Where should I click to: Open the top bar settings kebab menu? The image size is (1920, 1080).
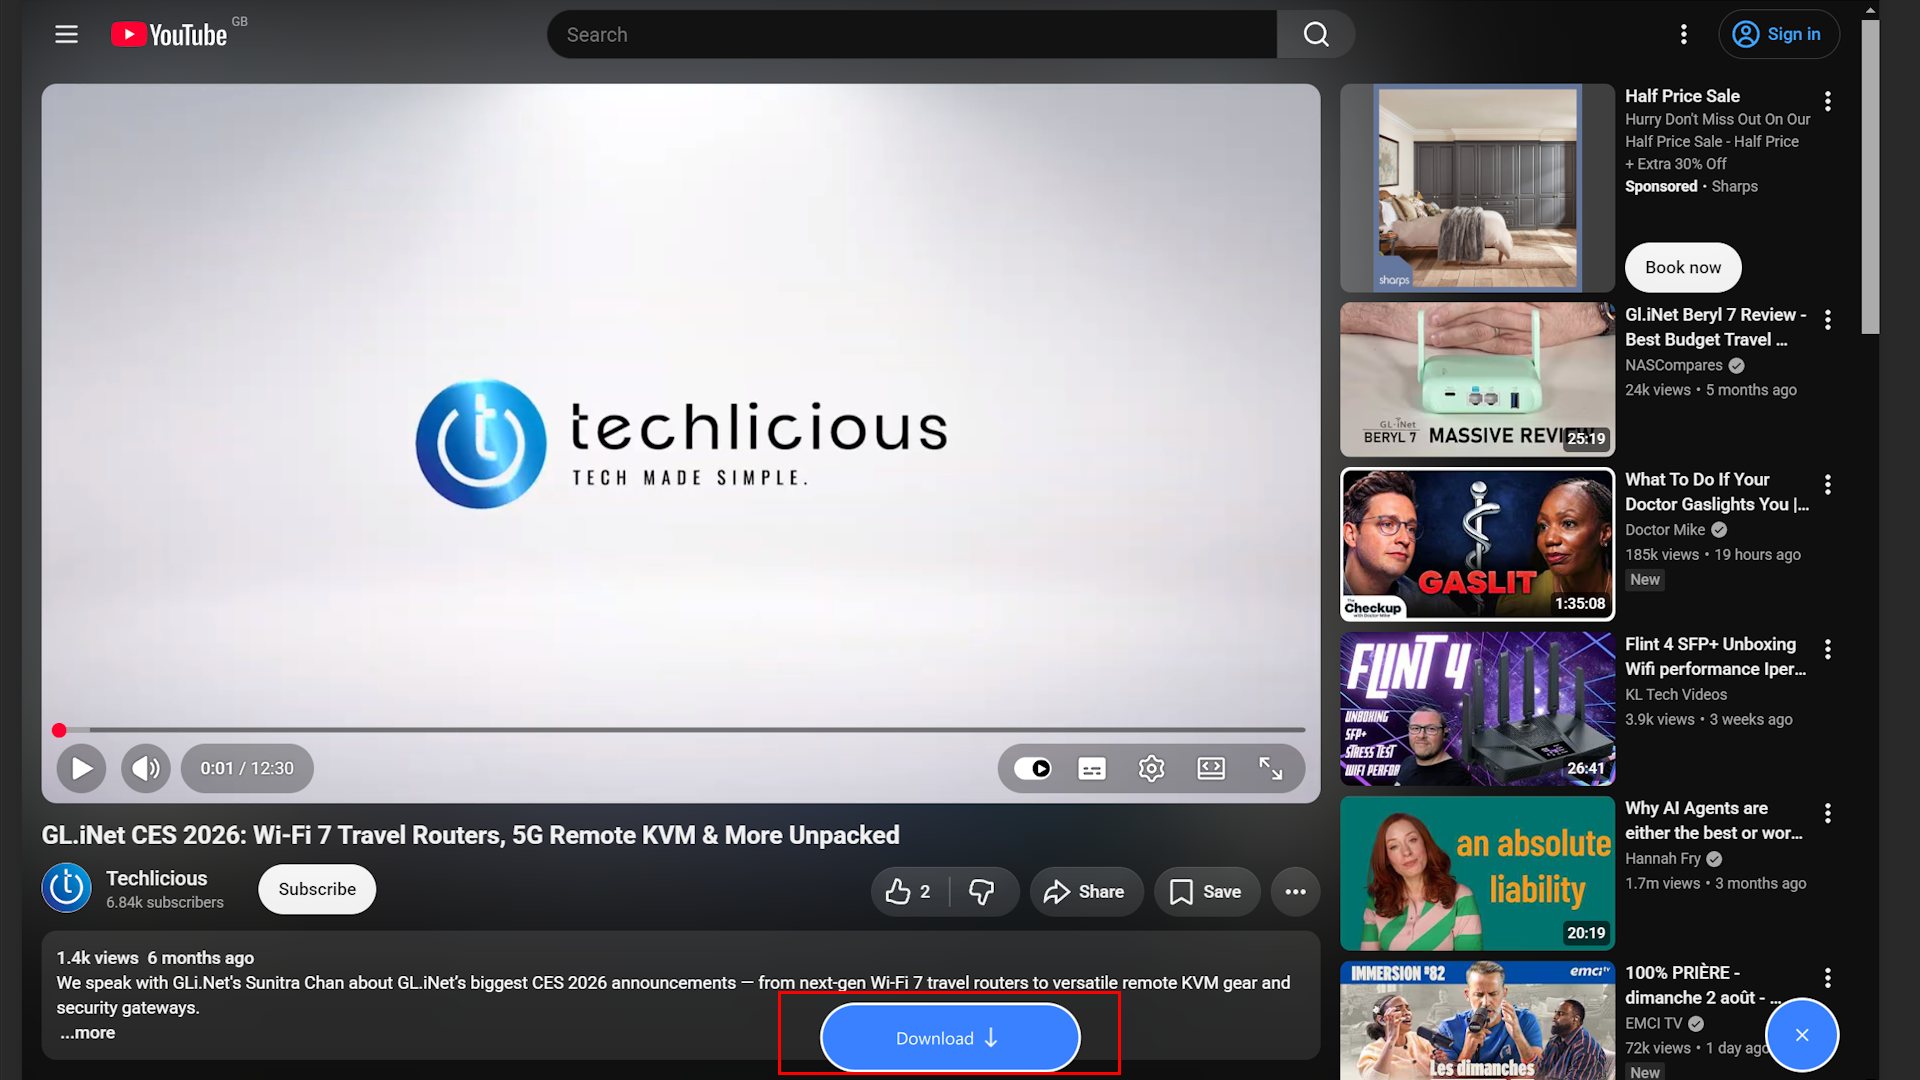click(x=1684, y=34)
